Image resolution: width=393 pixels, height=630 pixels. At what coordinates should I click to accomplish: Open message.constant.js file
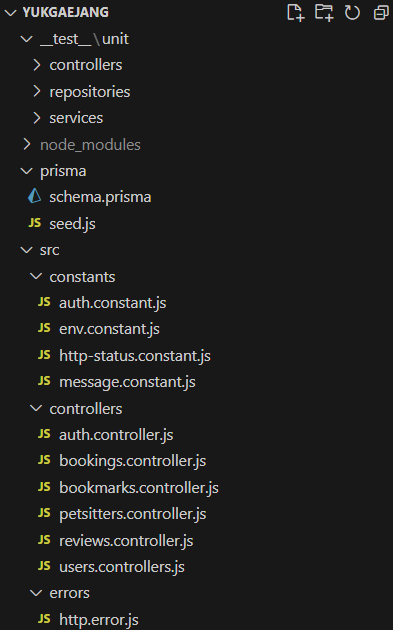point(127,382)
